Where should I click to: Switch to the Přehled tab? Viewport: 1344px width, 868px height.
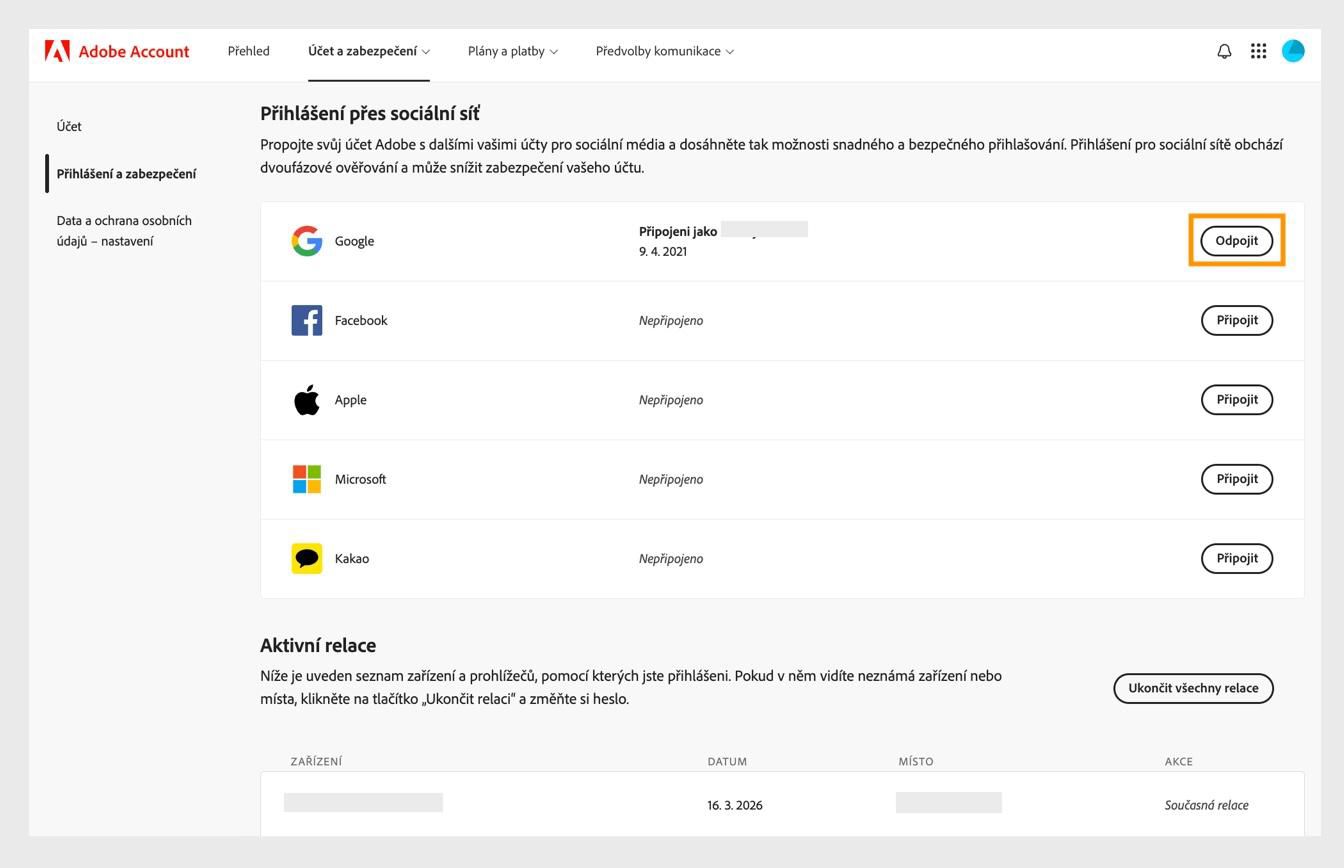pos(248,51)
